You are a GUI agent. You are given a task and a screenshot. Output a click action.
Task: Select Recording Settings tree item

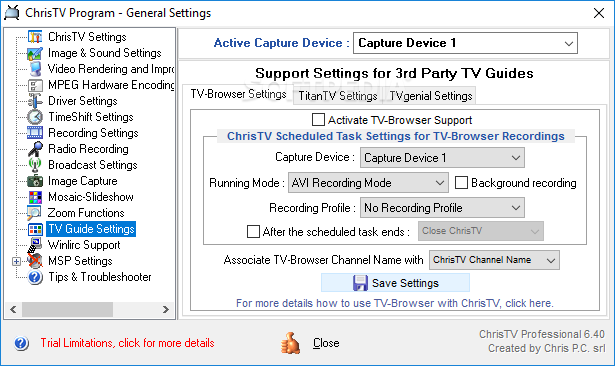coord(93,133)
